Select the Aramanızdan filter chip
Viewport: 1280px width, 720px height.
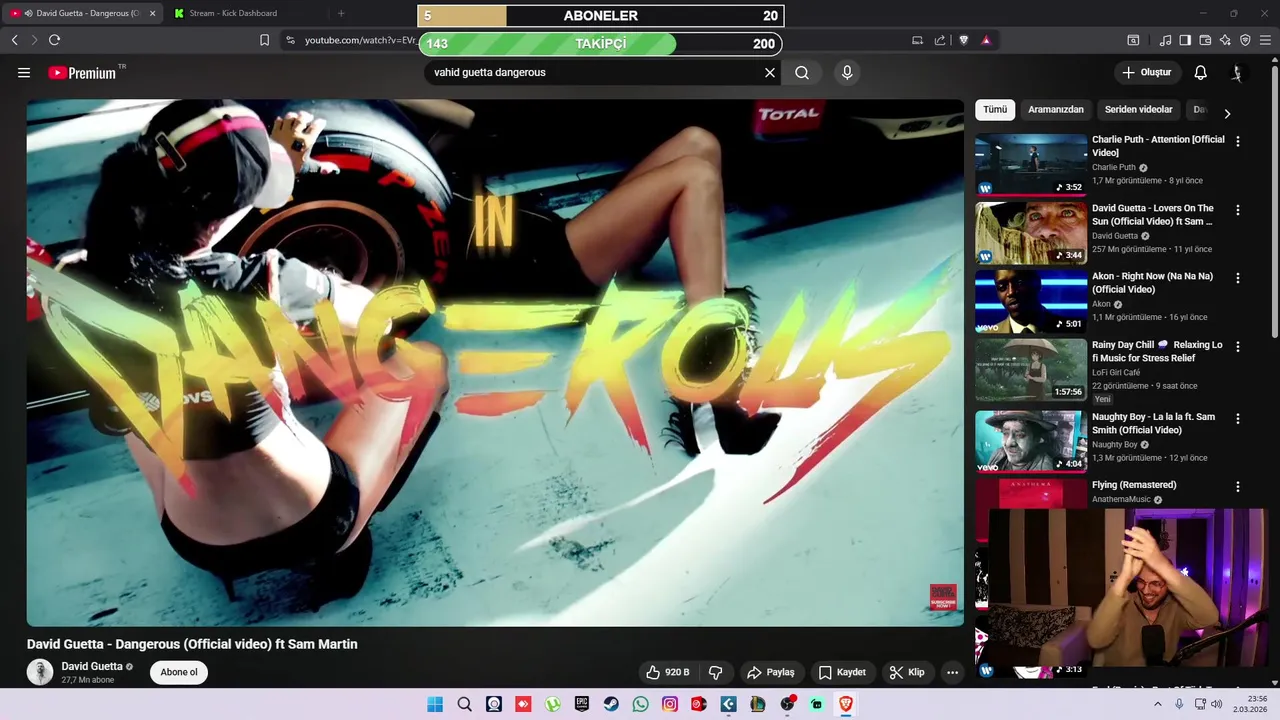click(1056, 110)
